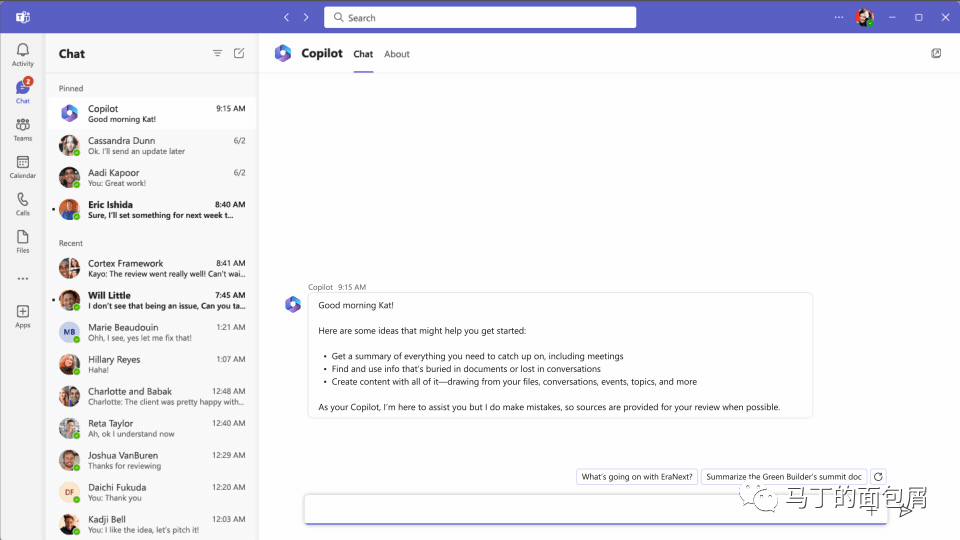The width and height of the screenshot is (960, 540).
Task: Refresh the suggested prompts
Action: point(878,476)
